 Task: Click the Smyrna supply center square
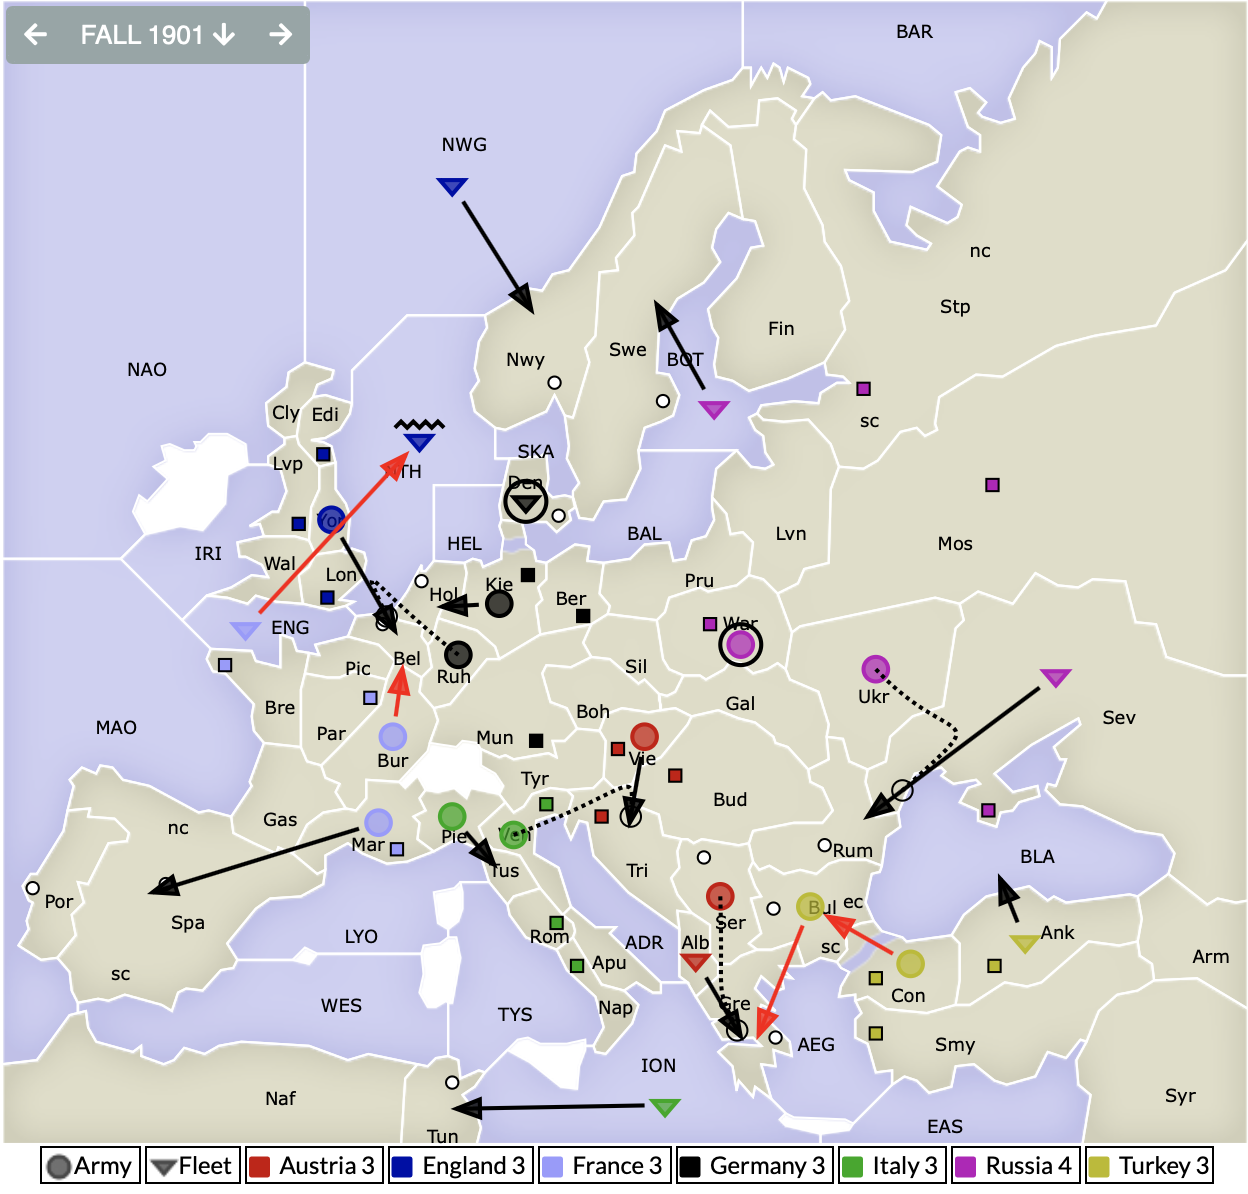click(876, 1033)
